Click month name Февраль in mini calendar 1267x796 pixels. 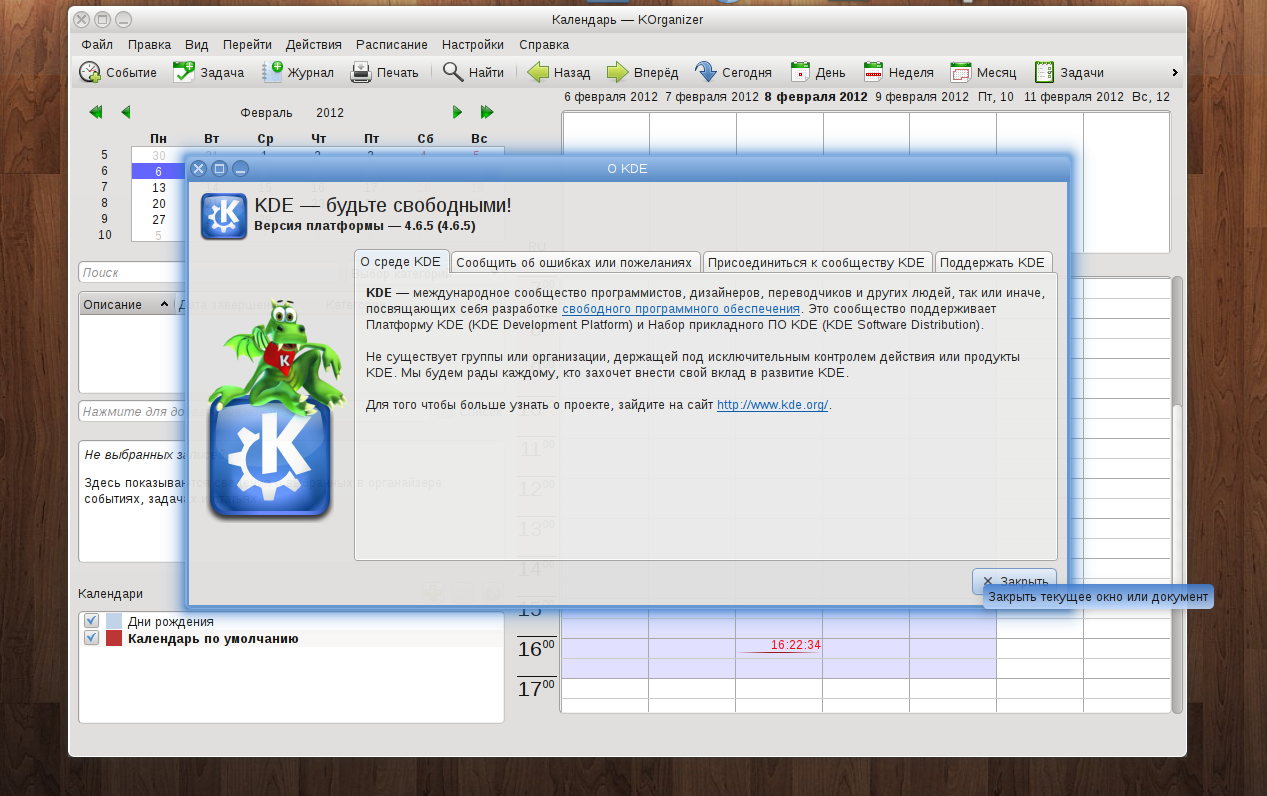266,113
